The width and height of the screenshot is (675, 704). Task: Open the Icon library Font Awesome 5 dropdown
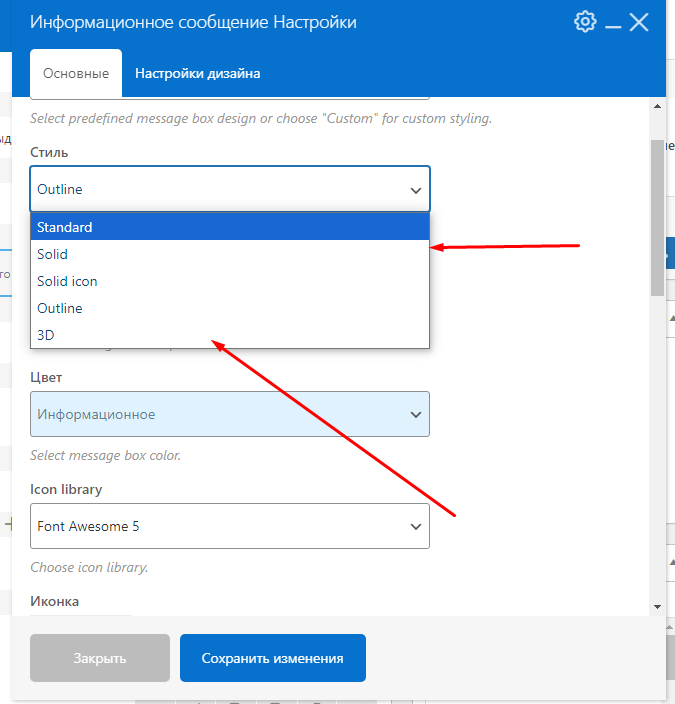point(230,526)
